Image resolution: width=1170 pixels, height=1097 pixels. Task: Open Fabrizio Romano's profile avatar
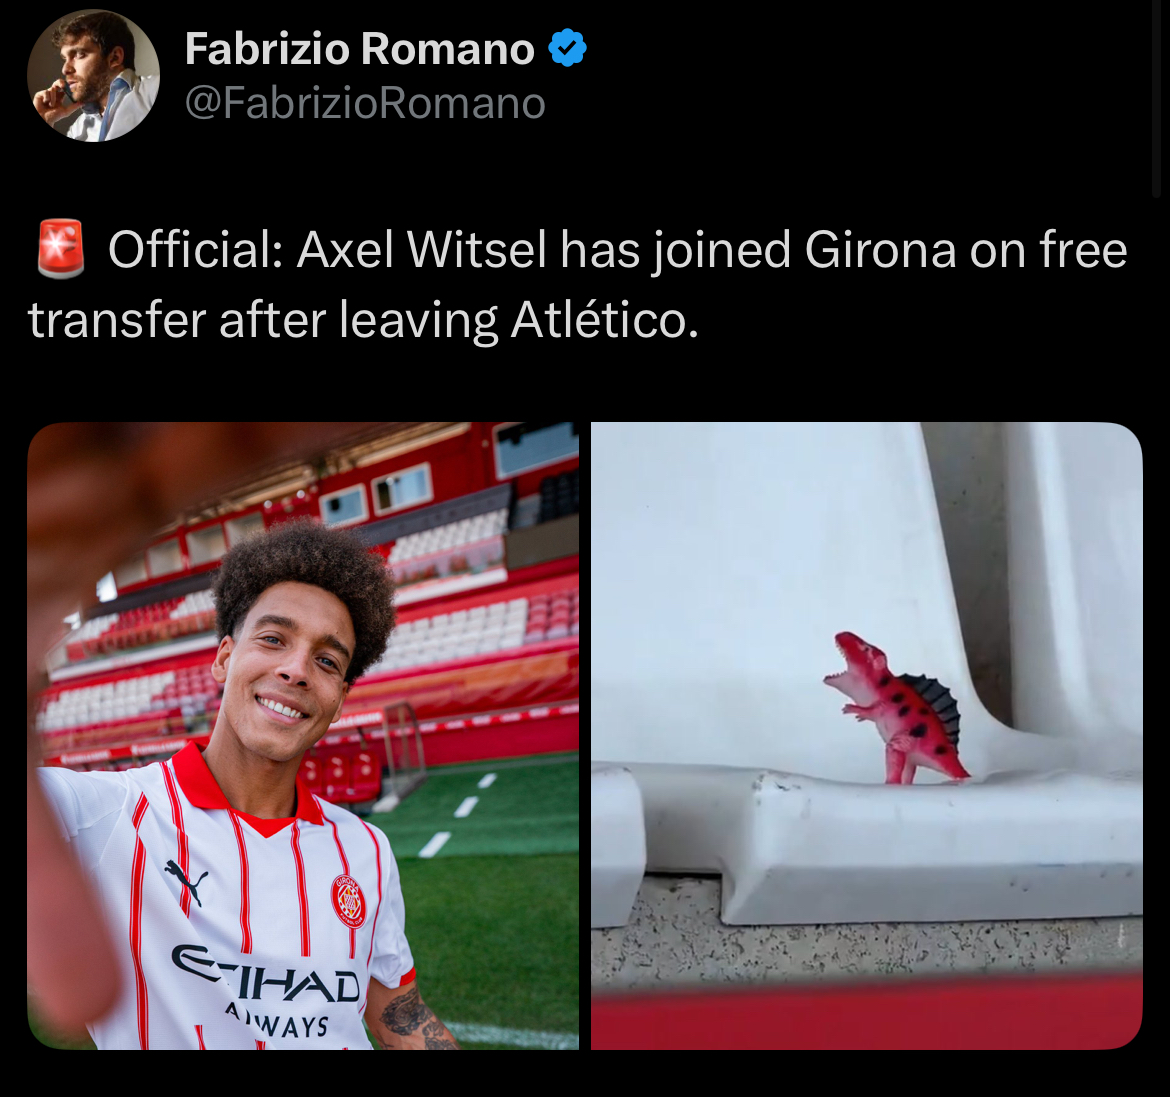click(93, 75)
